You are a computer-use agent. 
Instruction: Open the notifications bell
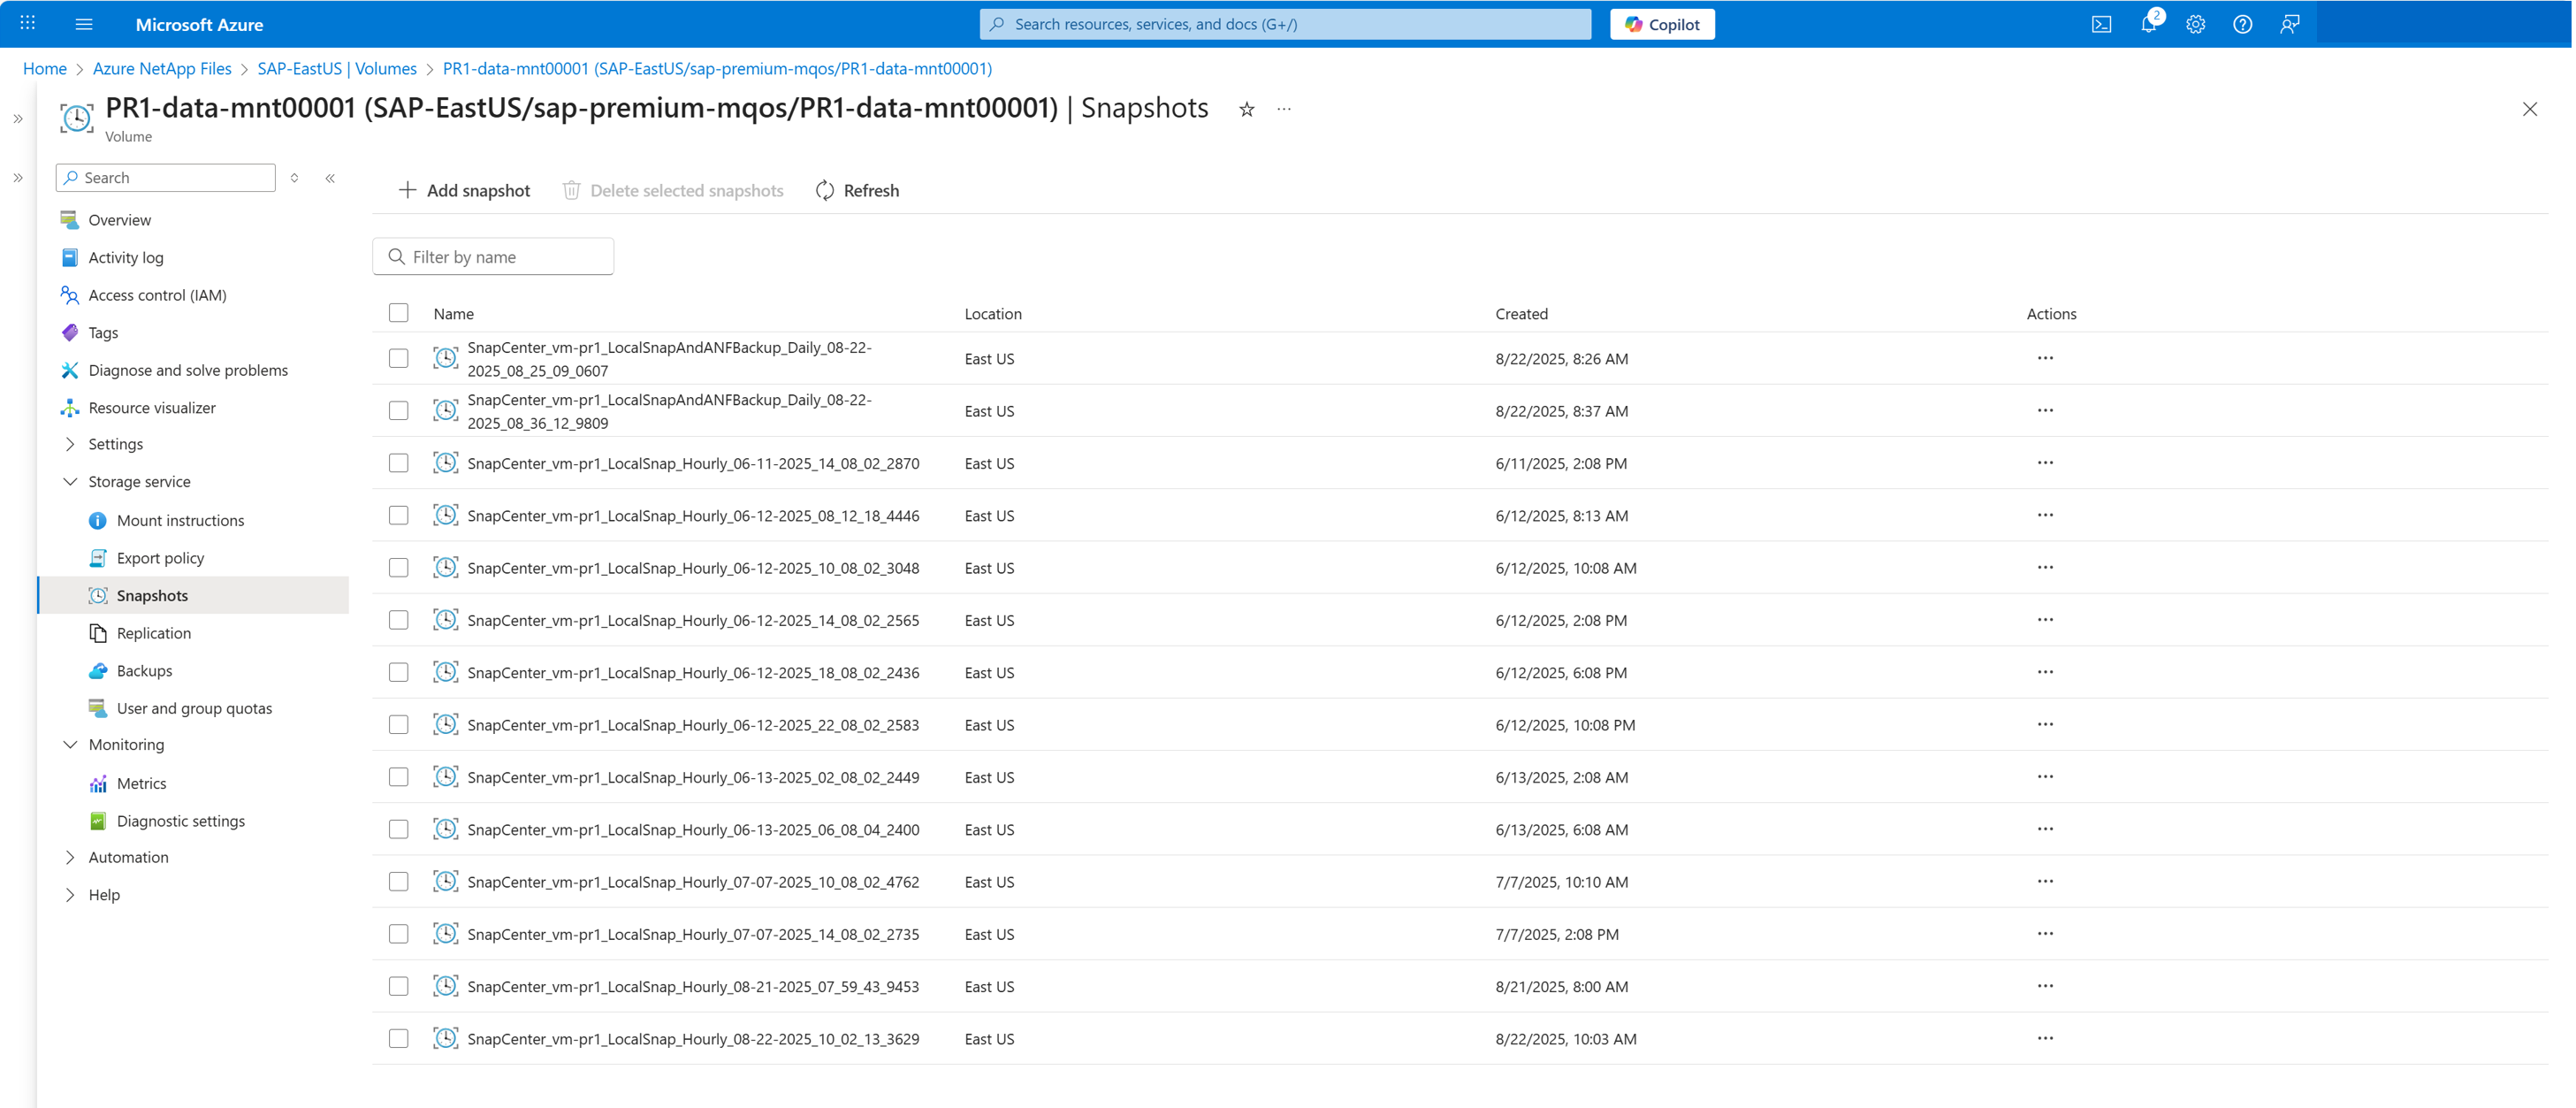tap(2148, 24)
